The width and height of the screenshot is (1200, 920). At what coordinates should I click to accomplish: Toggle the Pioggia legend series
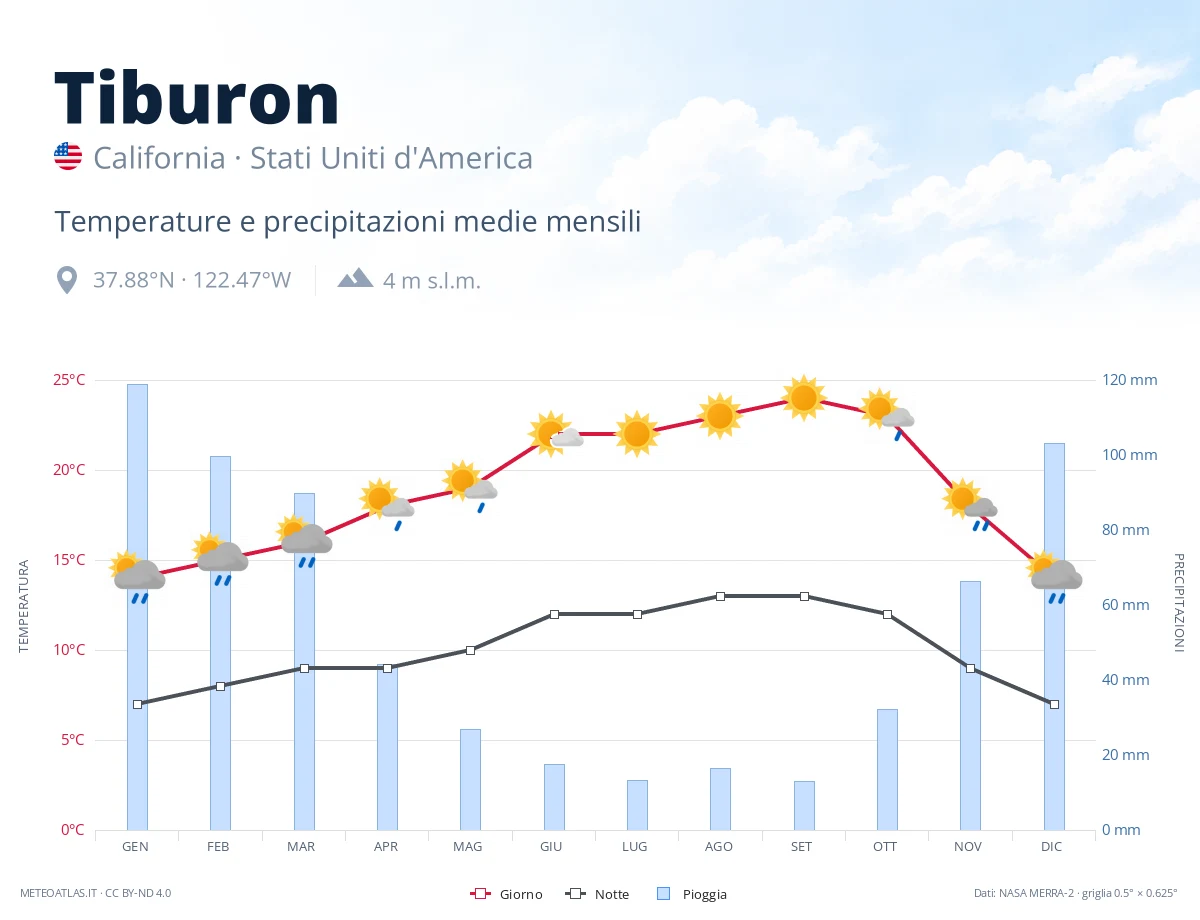(x=692, y=894)
